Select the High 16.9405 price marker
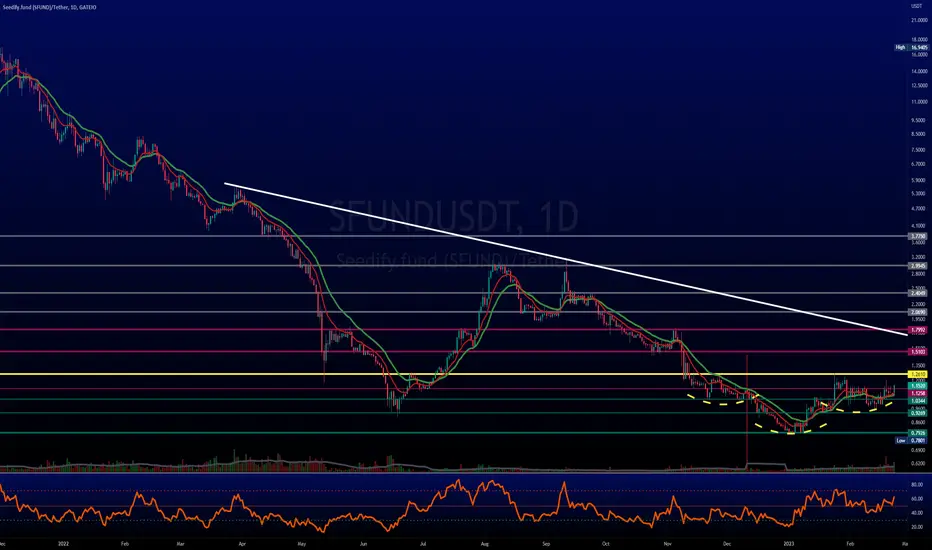 click(912, 47)
